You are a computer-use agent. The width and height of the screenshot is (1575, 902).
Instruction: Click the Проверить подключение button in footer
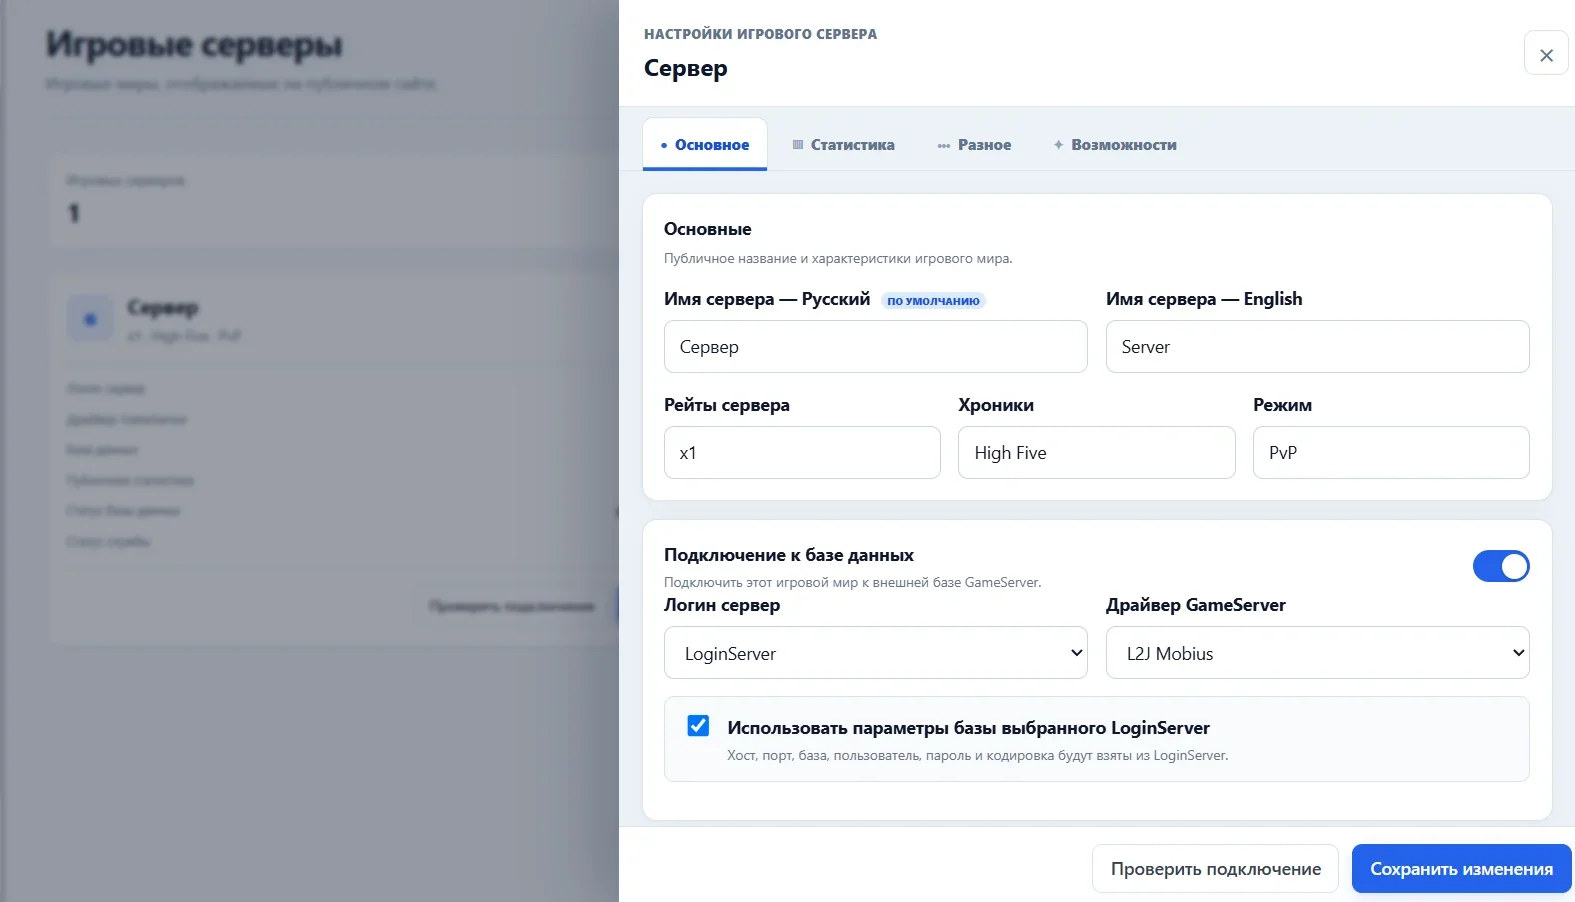(1215, 869)
